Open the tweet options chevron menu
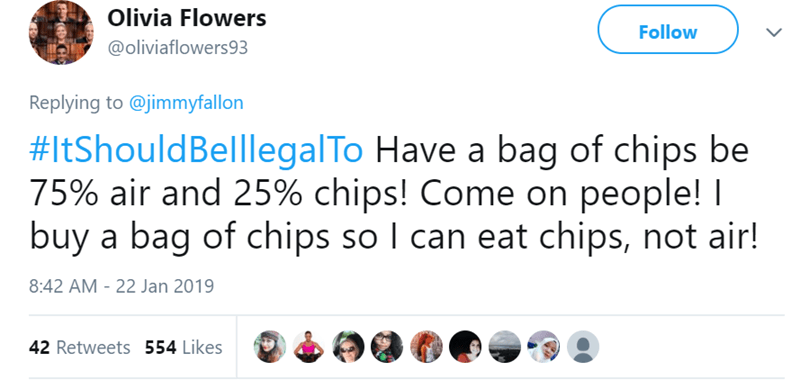The image size is (800, 380). pyautogui.click(x=774, y=32)
